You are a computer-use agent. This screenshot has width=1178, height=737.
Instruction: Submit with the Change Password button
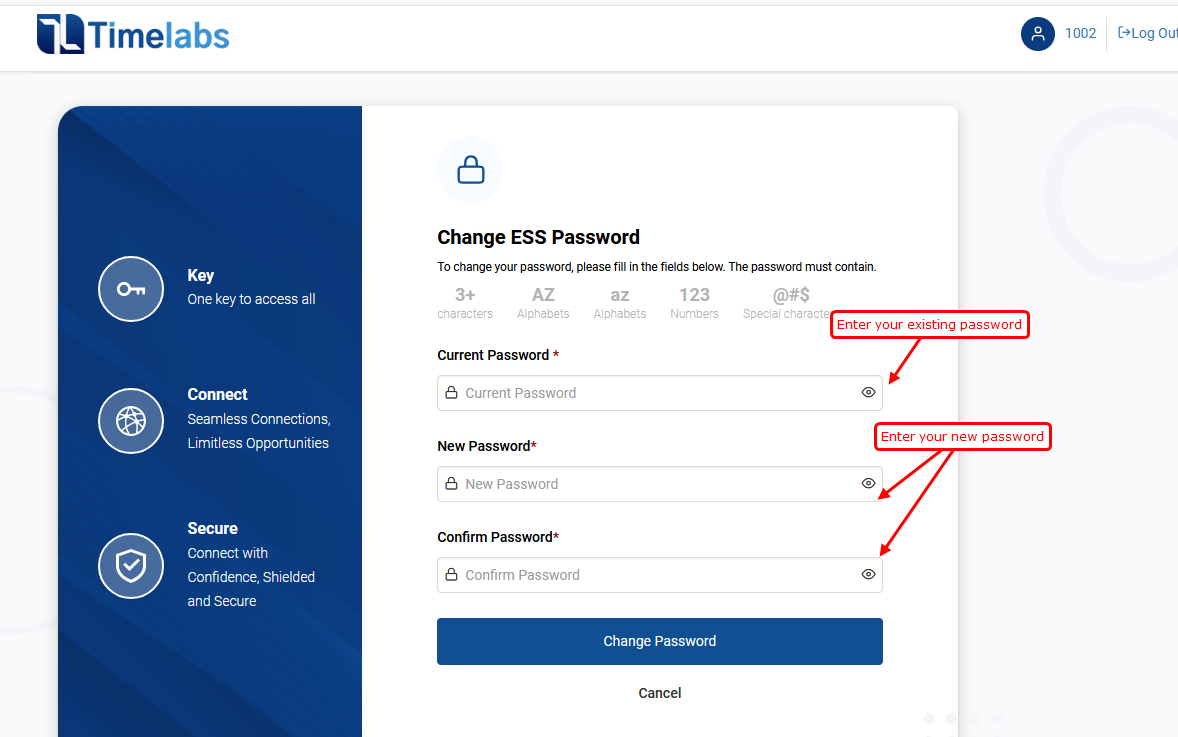pyautogui.click(x=660, y=641)
